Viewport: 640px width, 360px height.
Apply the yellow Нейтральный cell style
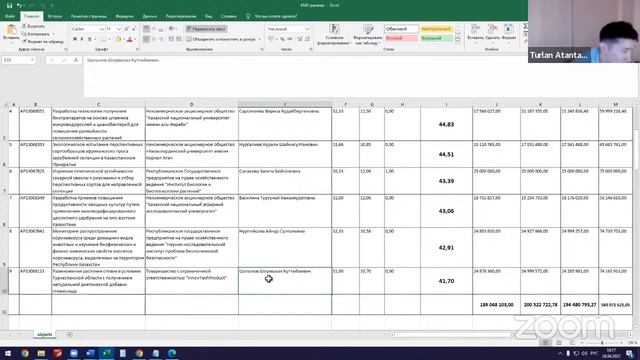point(436,29)
